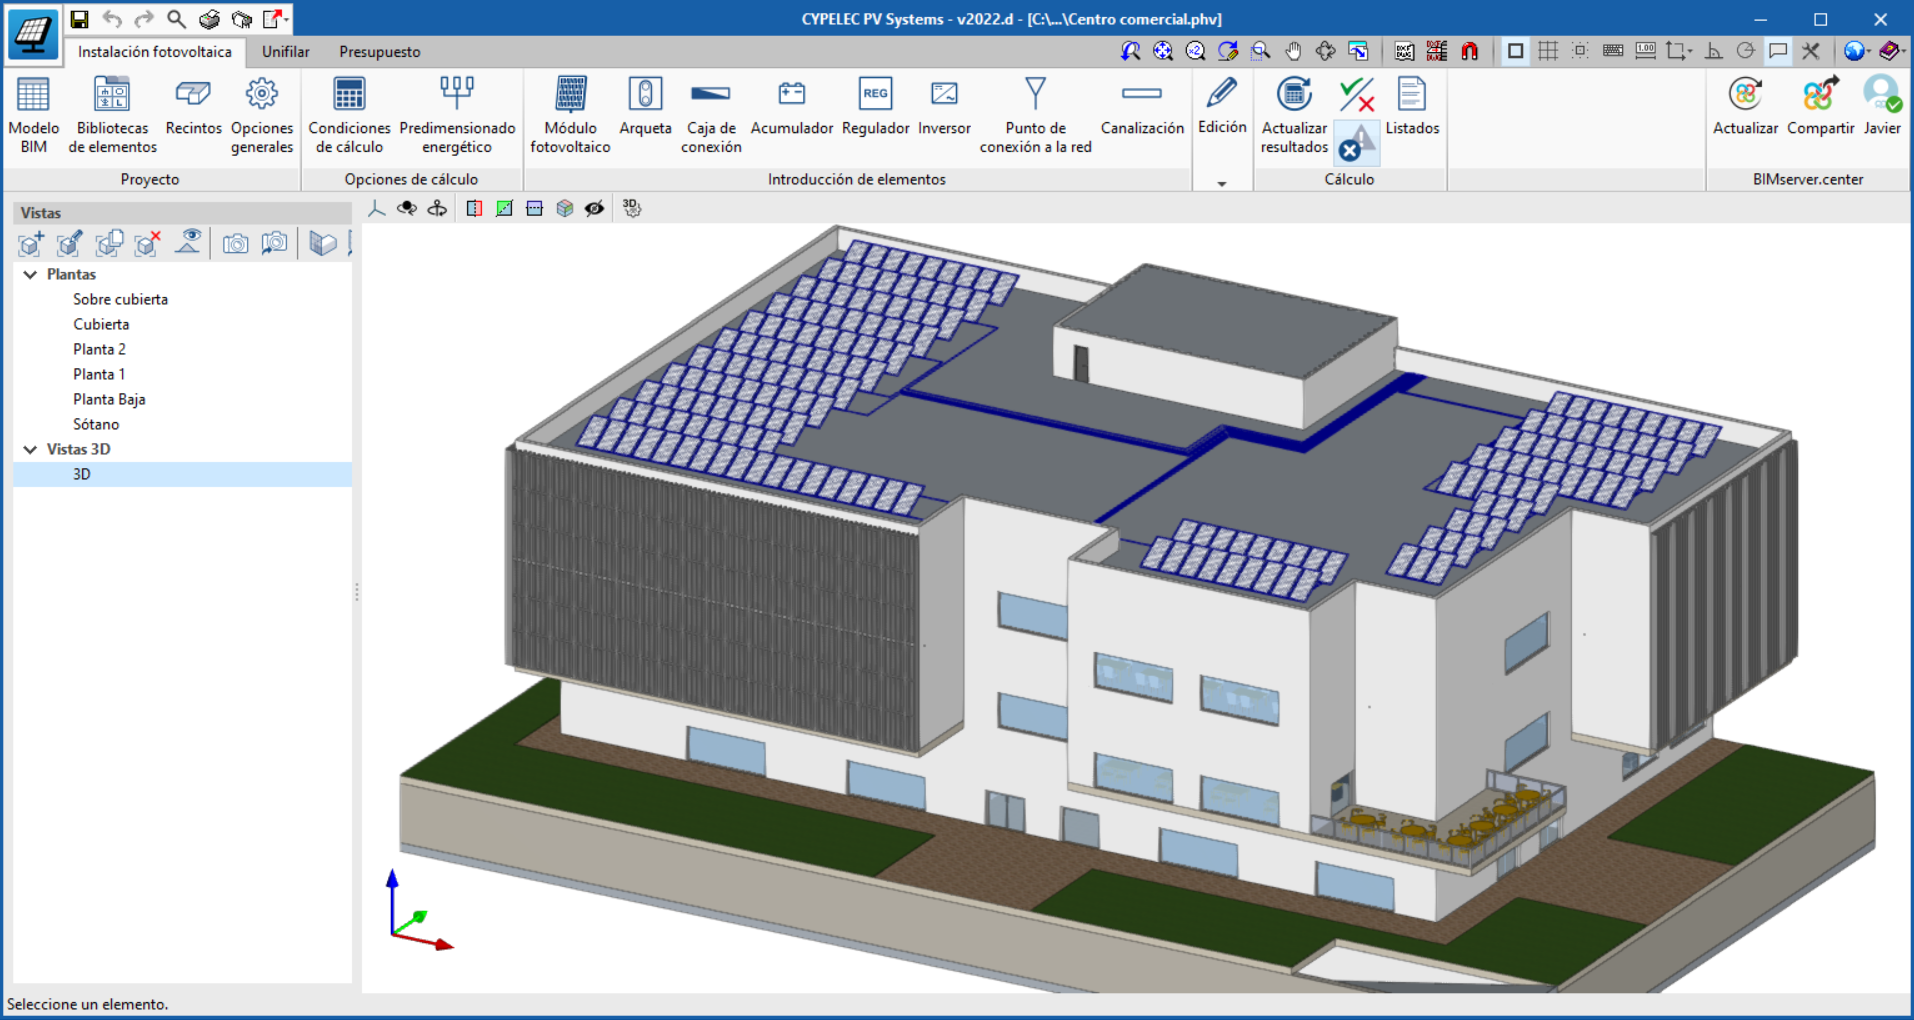This screenshot has height=1020, width=1914.
Task: Toggle the crossed-out eye visibility icon
Action: 595,208
